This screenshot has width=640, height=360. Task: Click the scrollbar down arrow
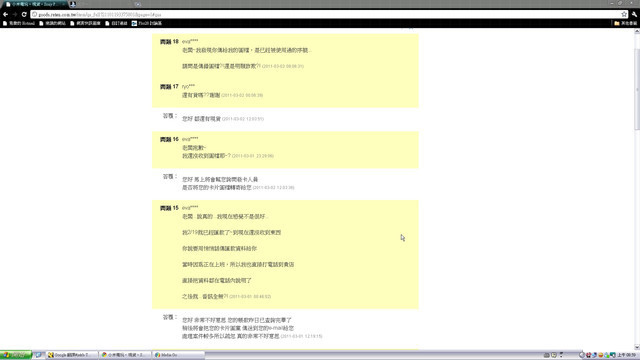[637, 347]
